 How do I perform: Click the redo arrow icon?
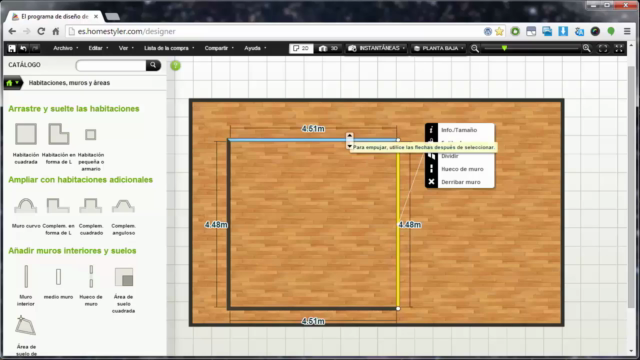click(x=35, y=48)
